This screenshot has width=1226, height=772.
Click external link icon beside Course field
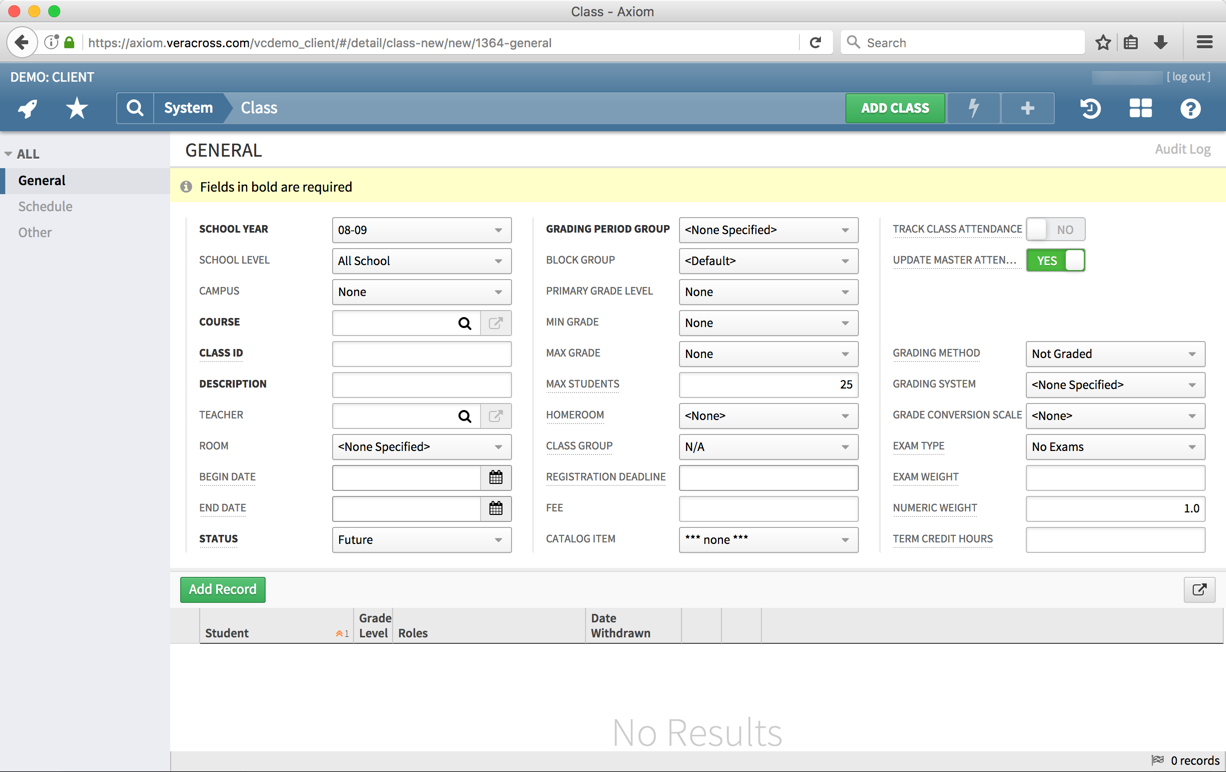496,323
